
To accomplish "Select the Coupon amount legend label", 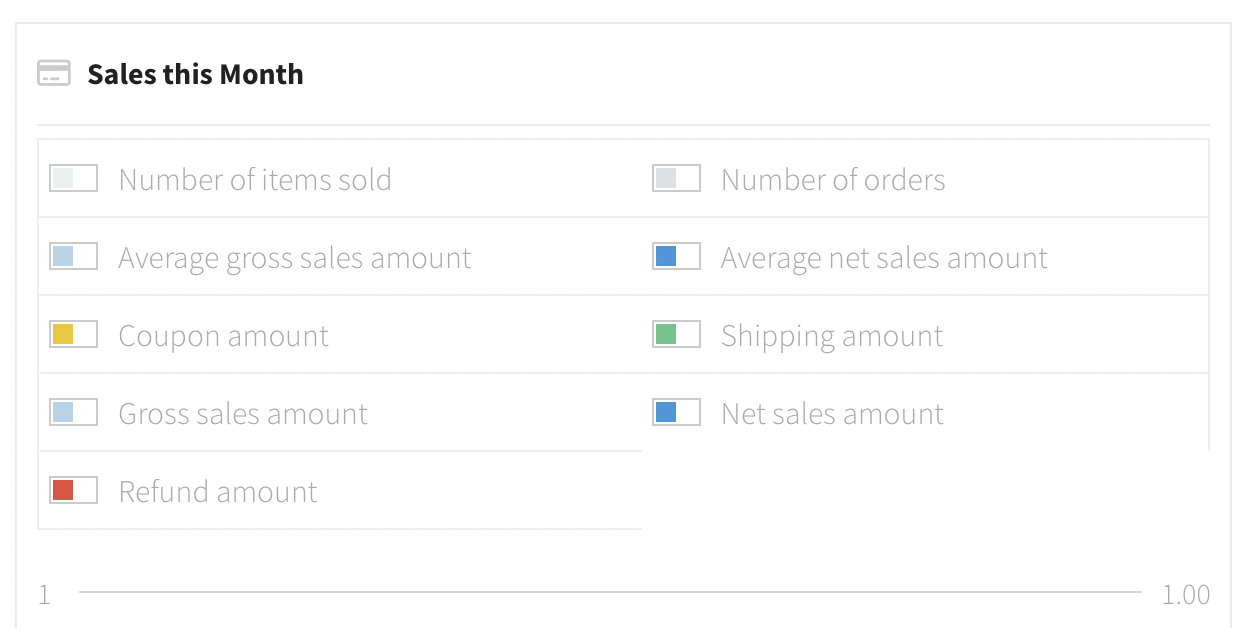I will point(224,336).
